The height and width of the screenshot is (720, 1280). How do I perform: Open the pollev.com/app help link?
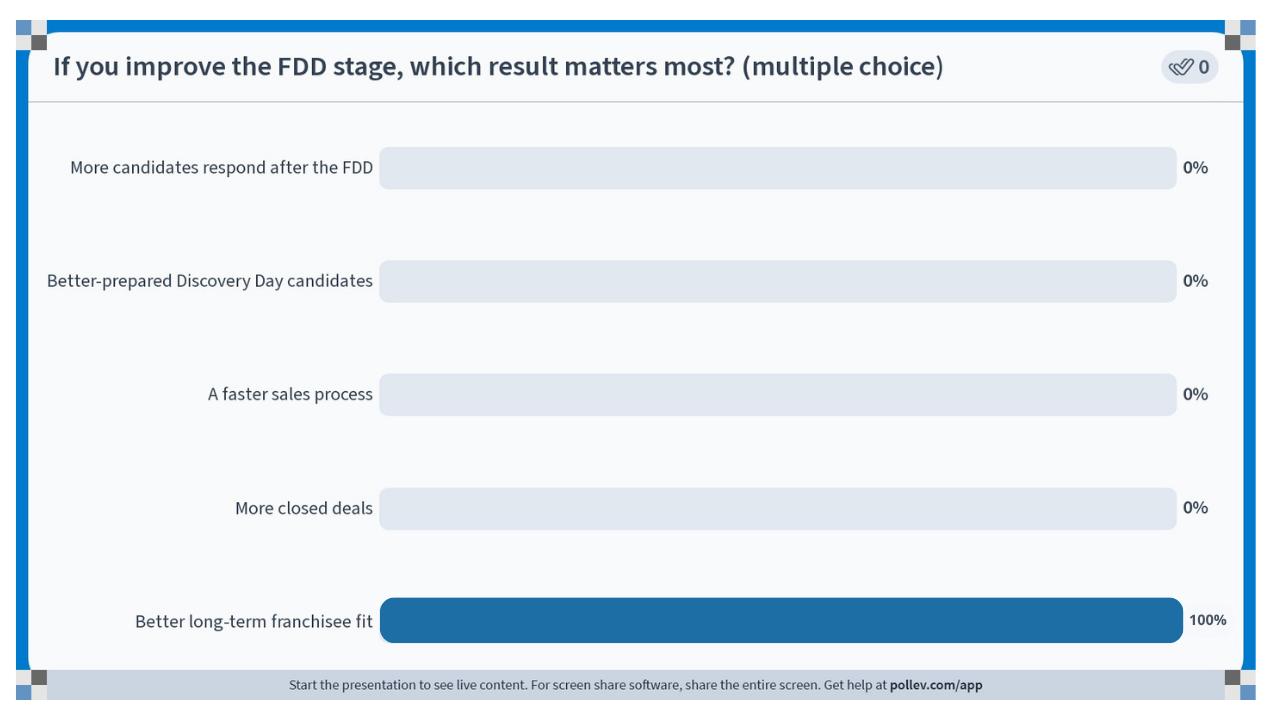(936, 685)
